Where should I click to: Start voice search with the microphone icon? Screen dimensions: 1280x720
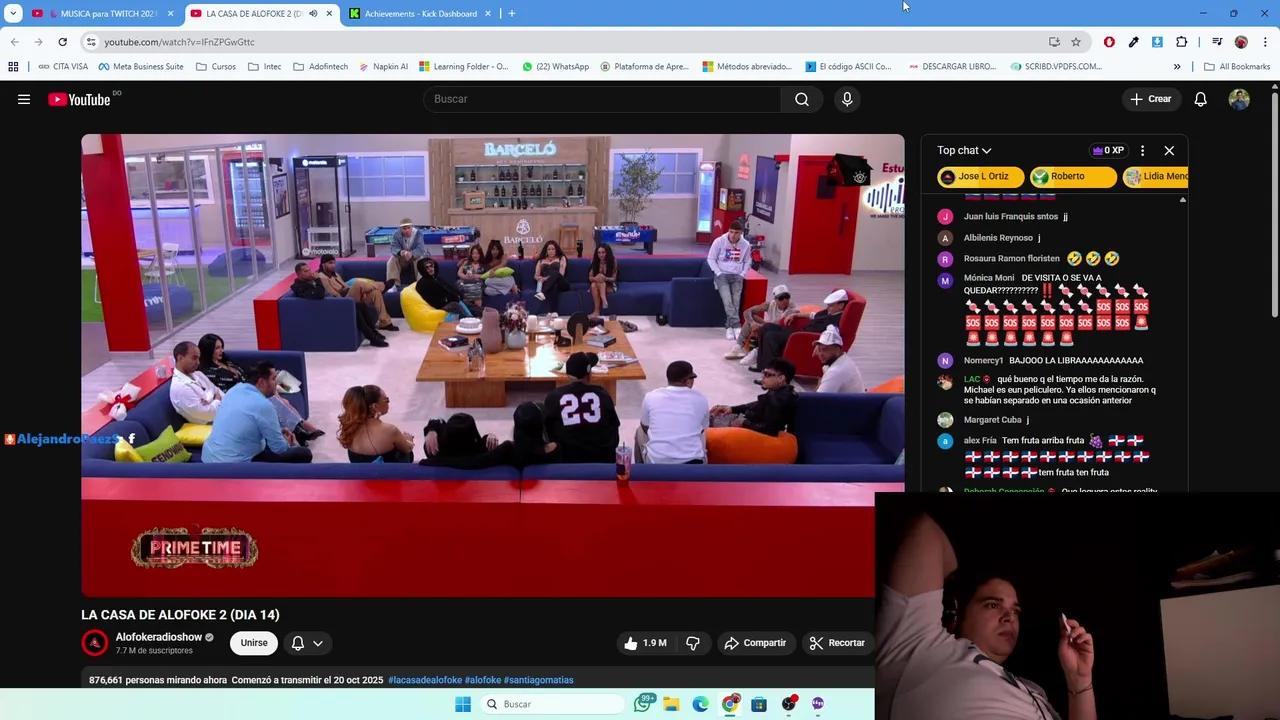coord(847,99)
